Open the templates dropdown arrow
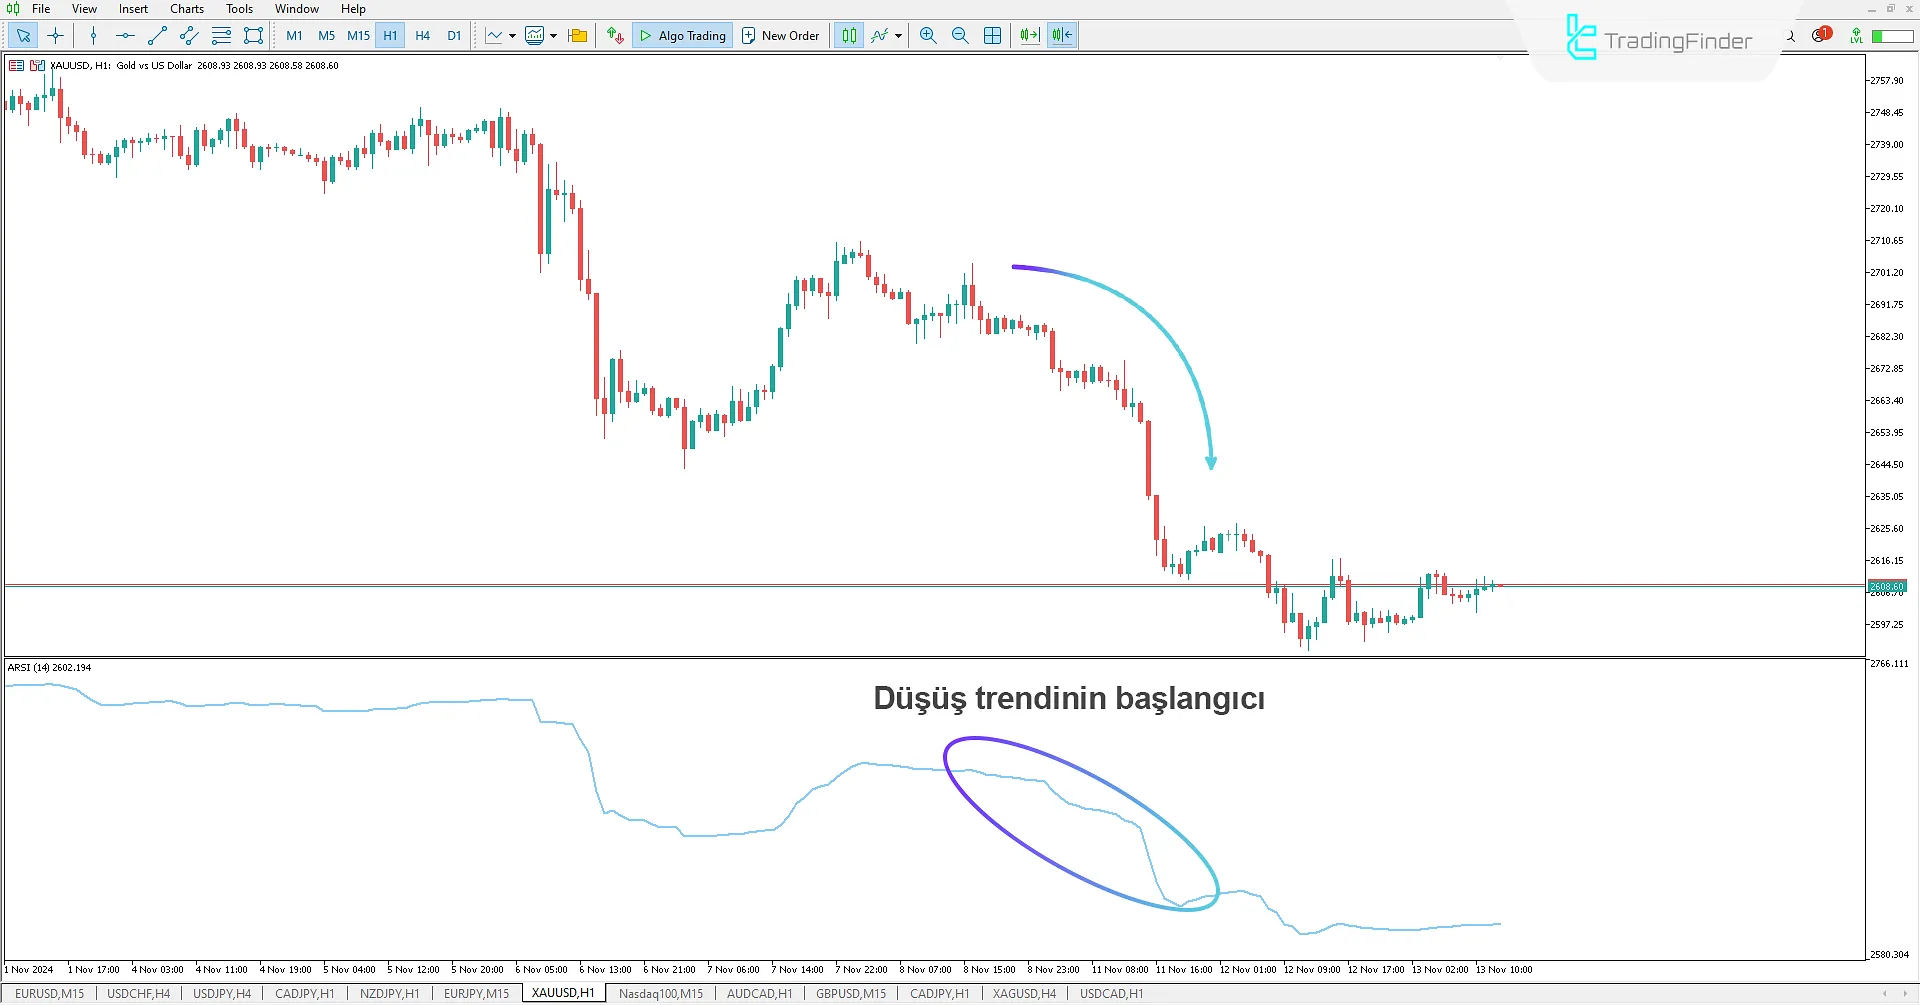Screen dimensions: 1920x1005 tap(553, 36)
